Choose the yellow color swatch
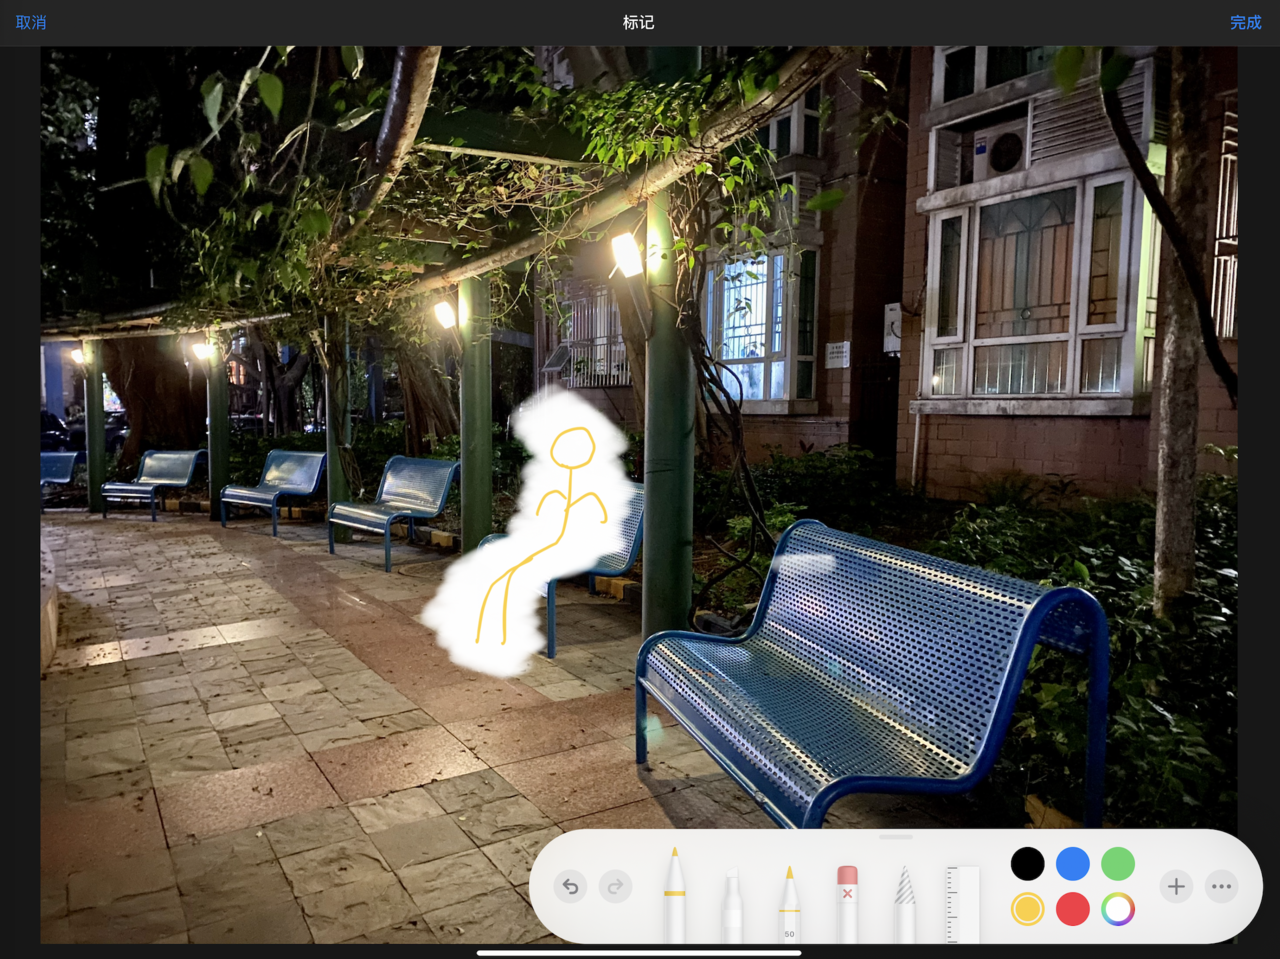 (1027, 909)
